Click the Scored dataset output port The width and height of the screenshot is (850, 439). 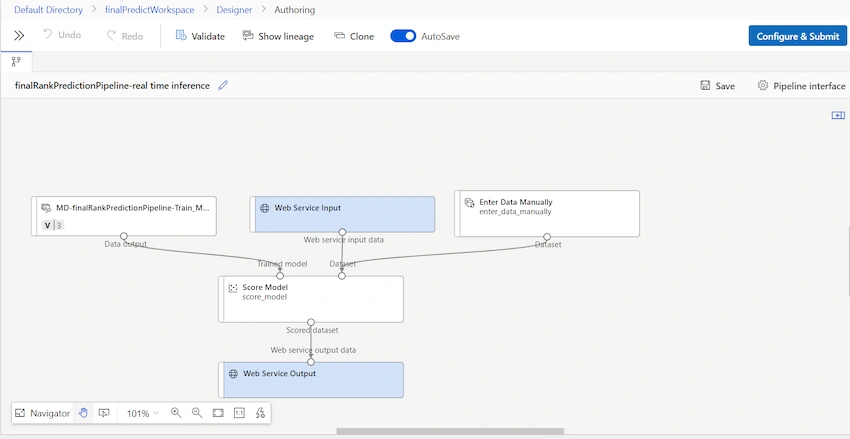click(311, 322)
